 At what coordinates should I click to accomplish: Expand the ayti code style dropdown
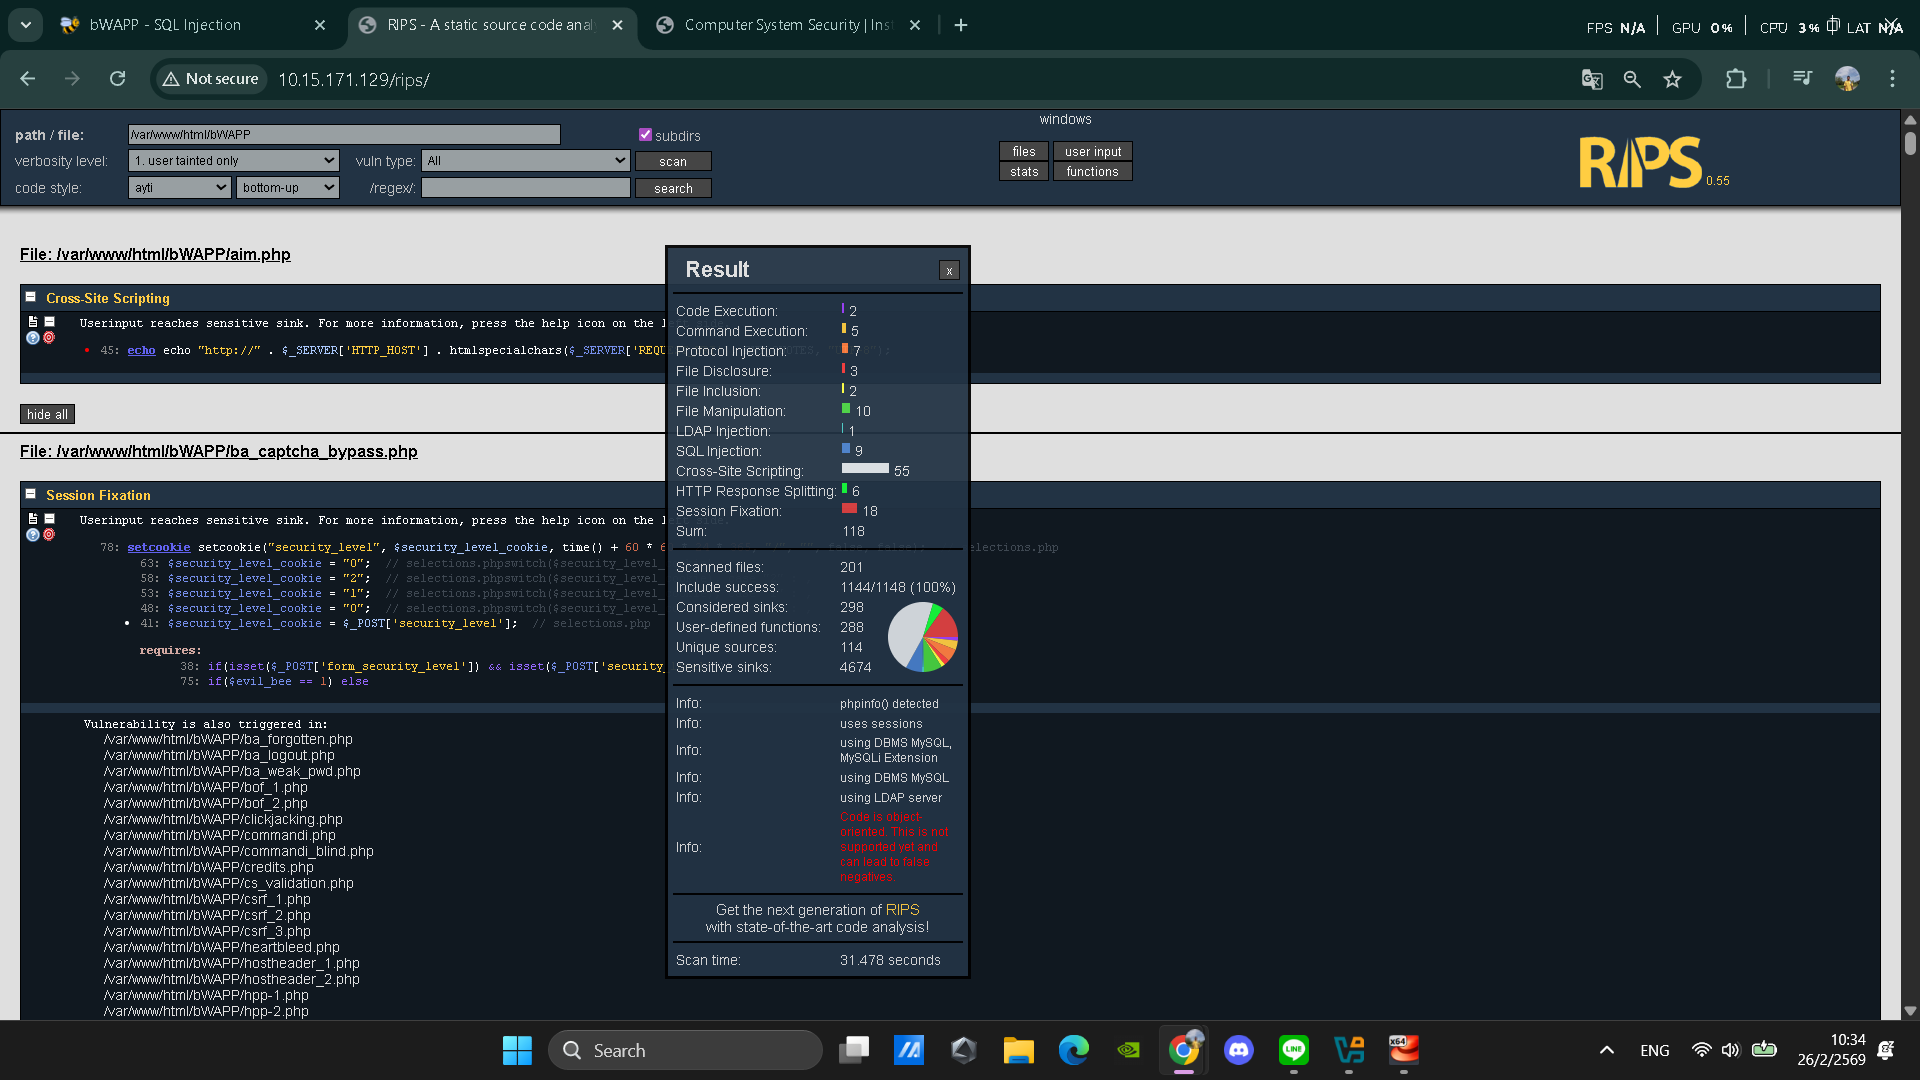180,188
